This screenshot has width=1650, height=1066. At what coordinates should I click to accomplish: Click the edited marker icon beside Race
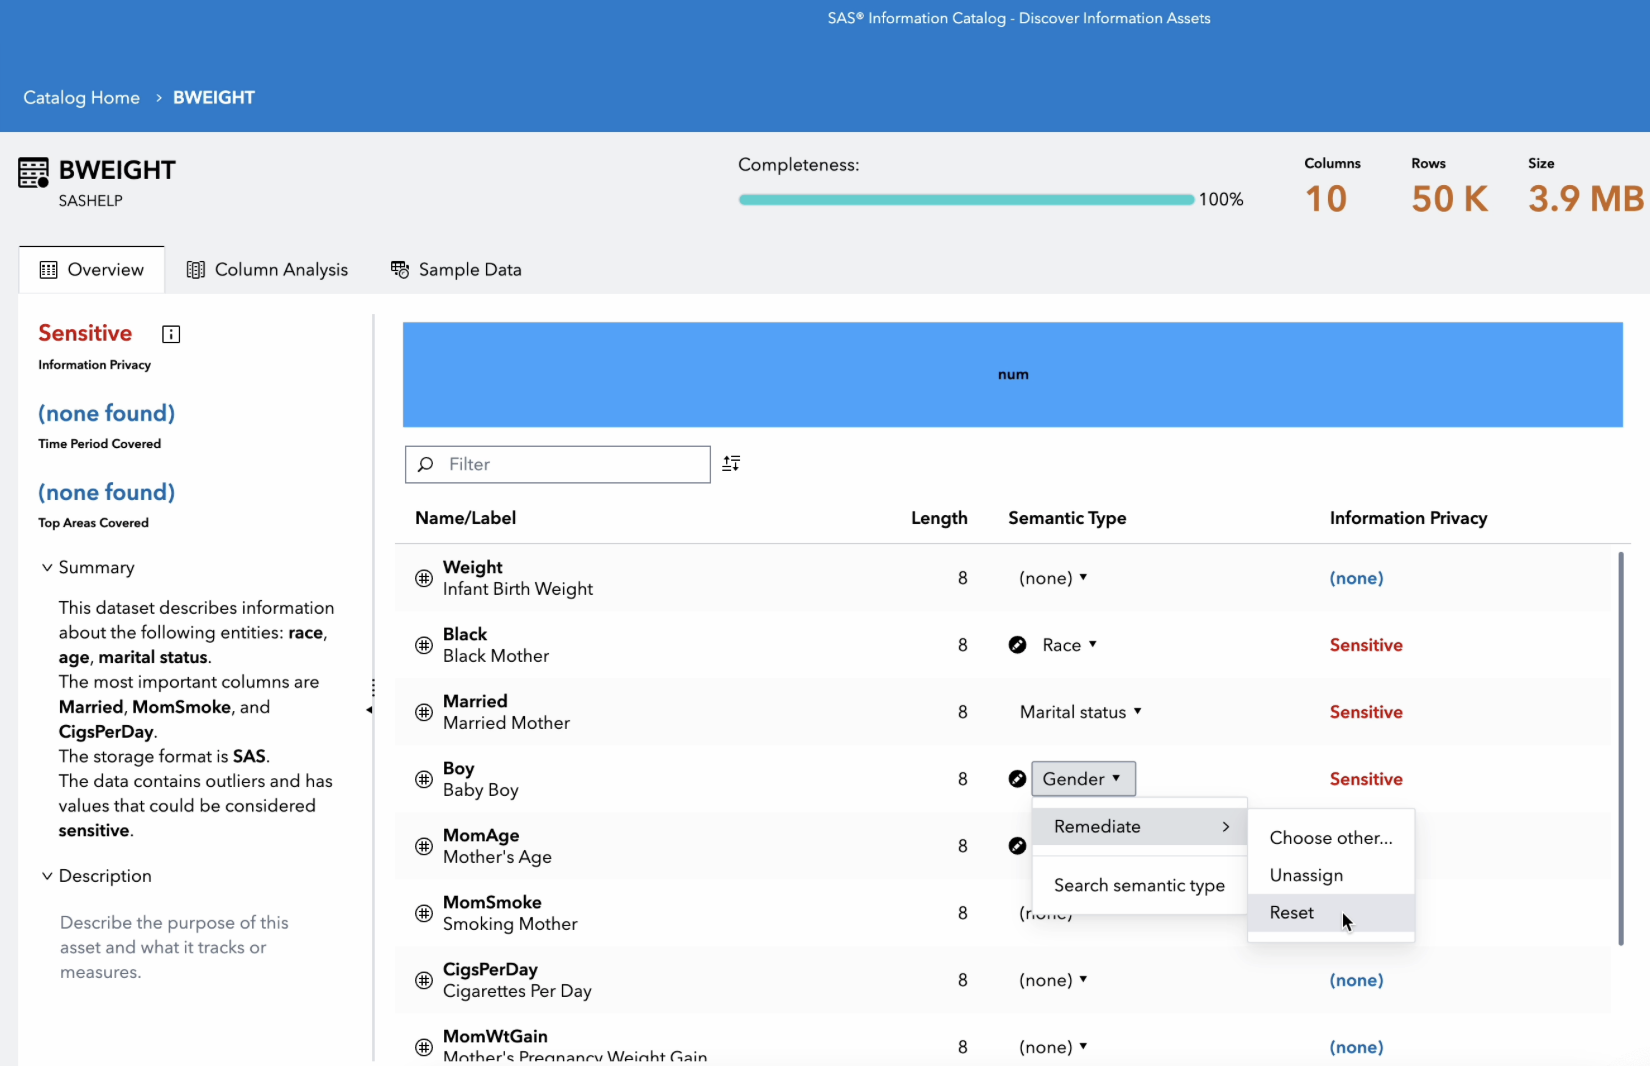[1017, 645]
